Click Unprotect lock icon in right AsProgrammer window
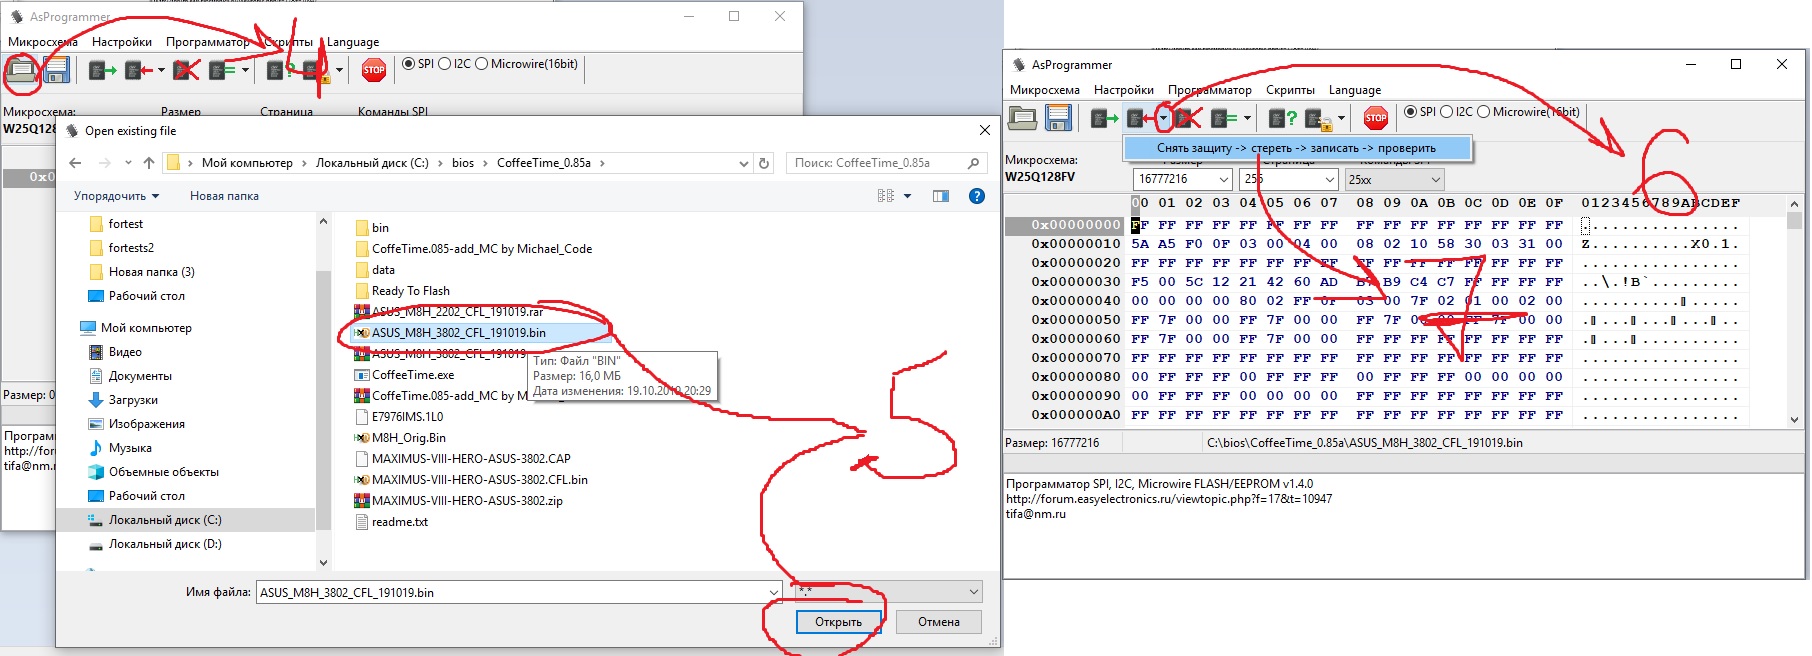The height and width of the screenshot is (656, 1812). pyautogui.click(x=1319, y=119)
